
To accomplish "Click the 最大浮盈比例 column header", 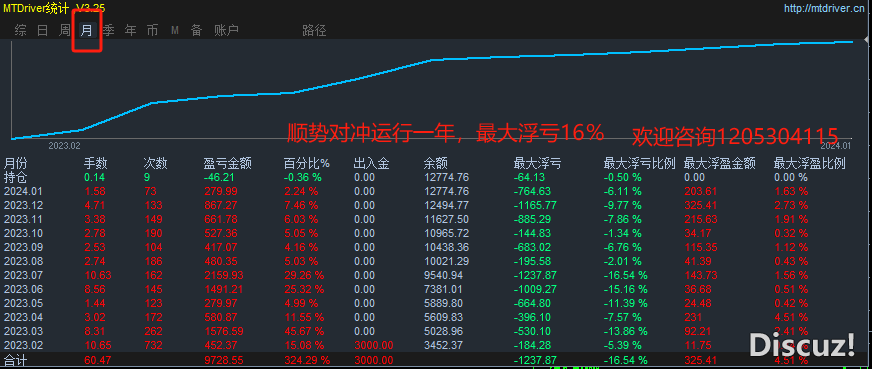I will (810, 163).
